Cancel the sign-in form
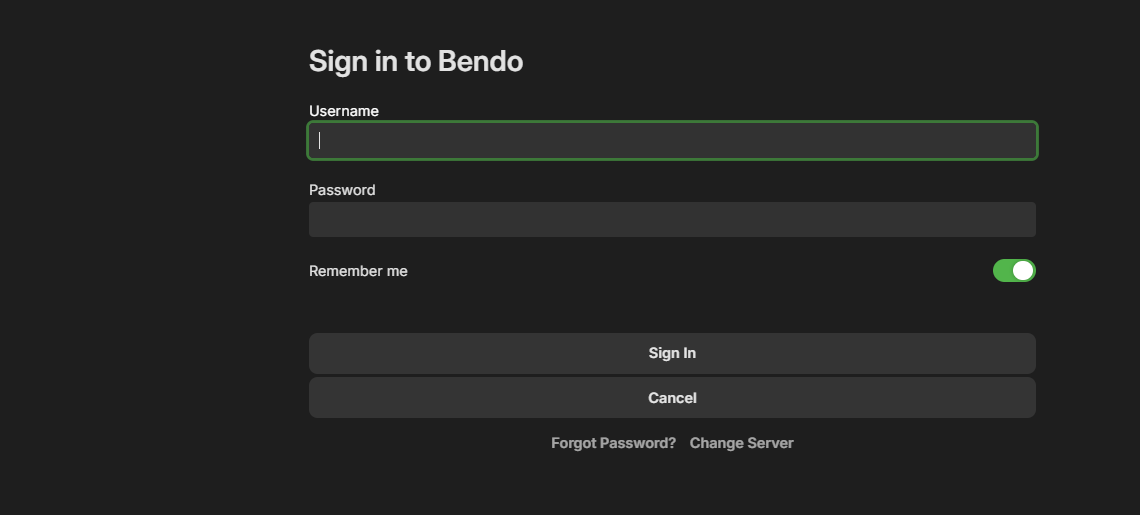This screenshot has height=515, width=1140. [x=672, y=398]
